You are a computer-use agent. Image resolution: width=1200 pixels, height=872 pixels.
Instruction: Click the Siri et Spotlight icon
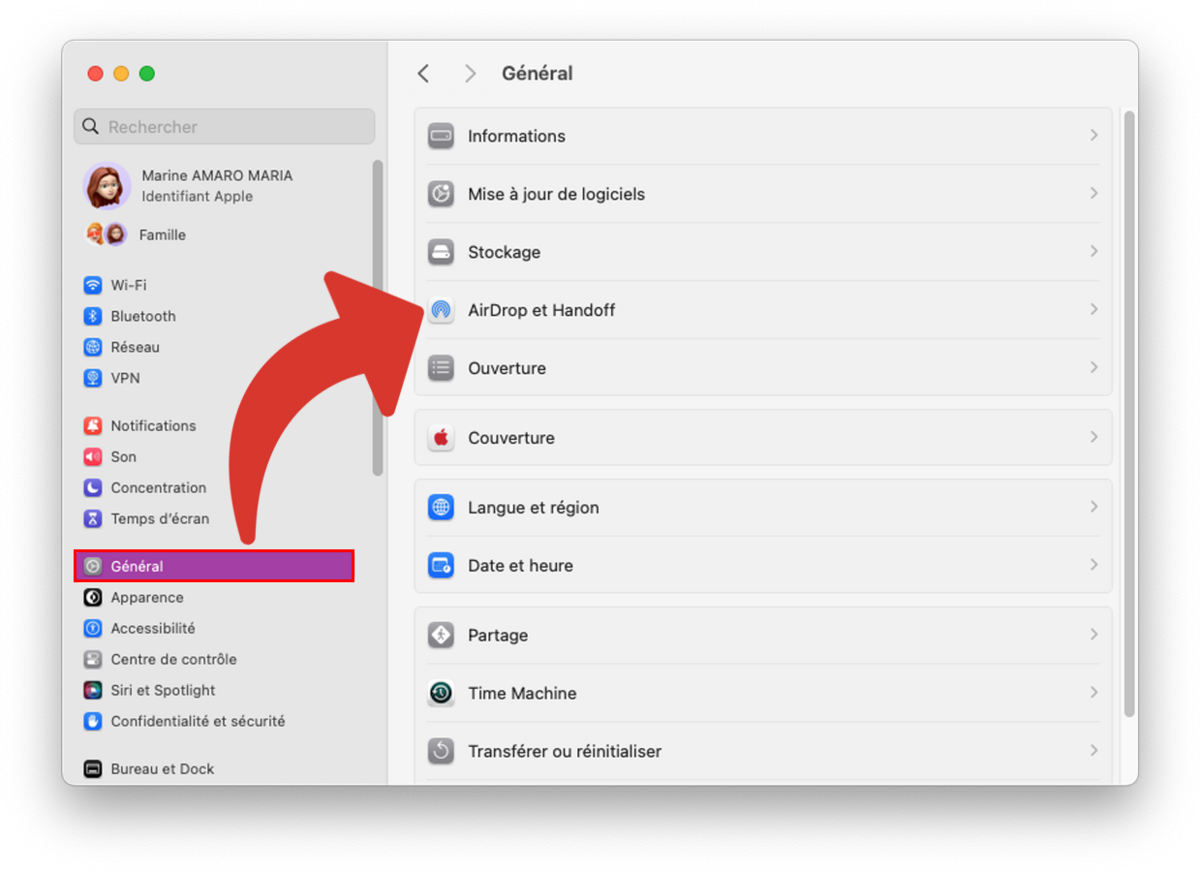click(93, 691)
